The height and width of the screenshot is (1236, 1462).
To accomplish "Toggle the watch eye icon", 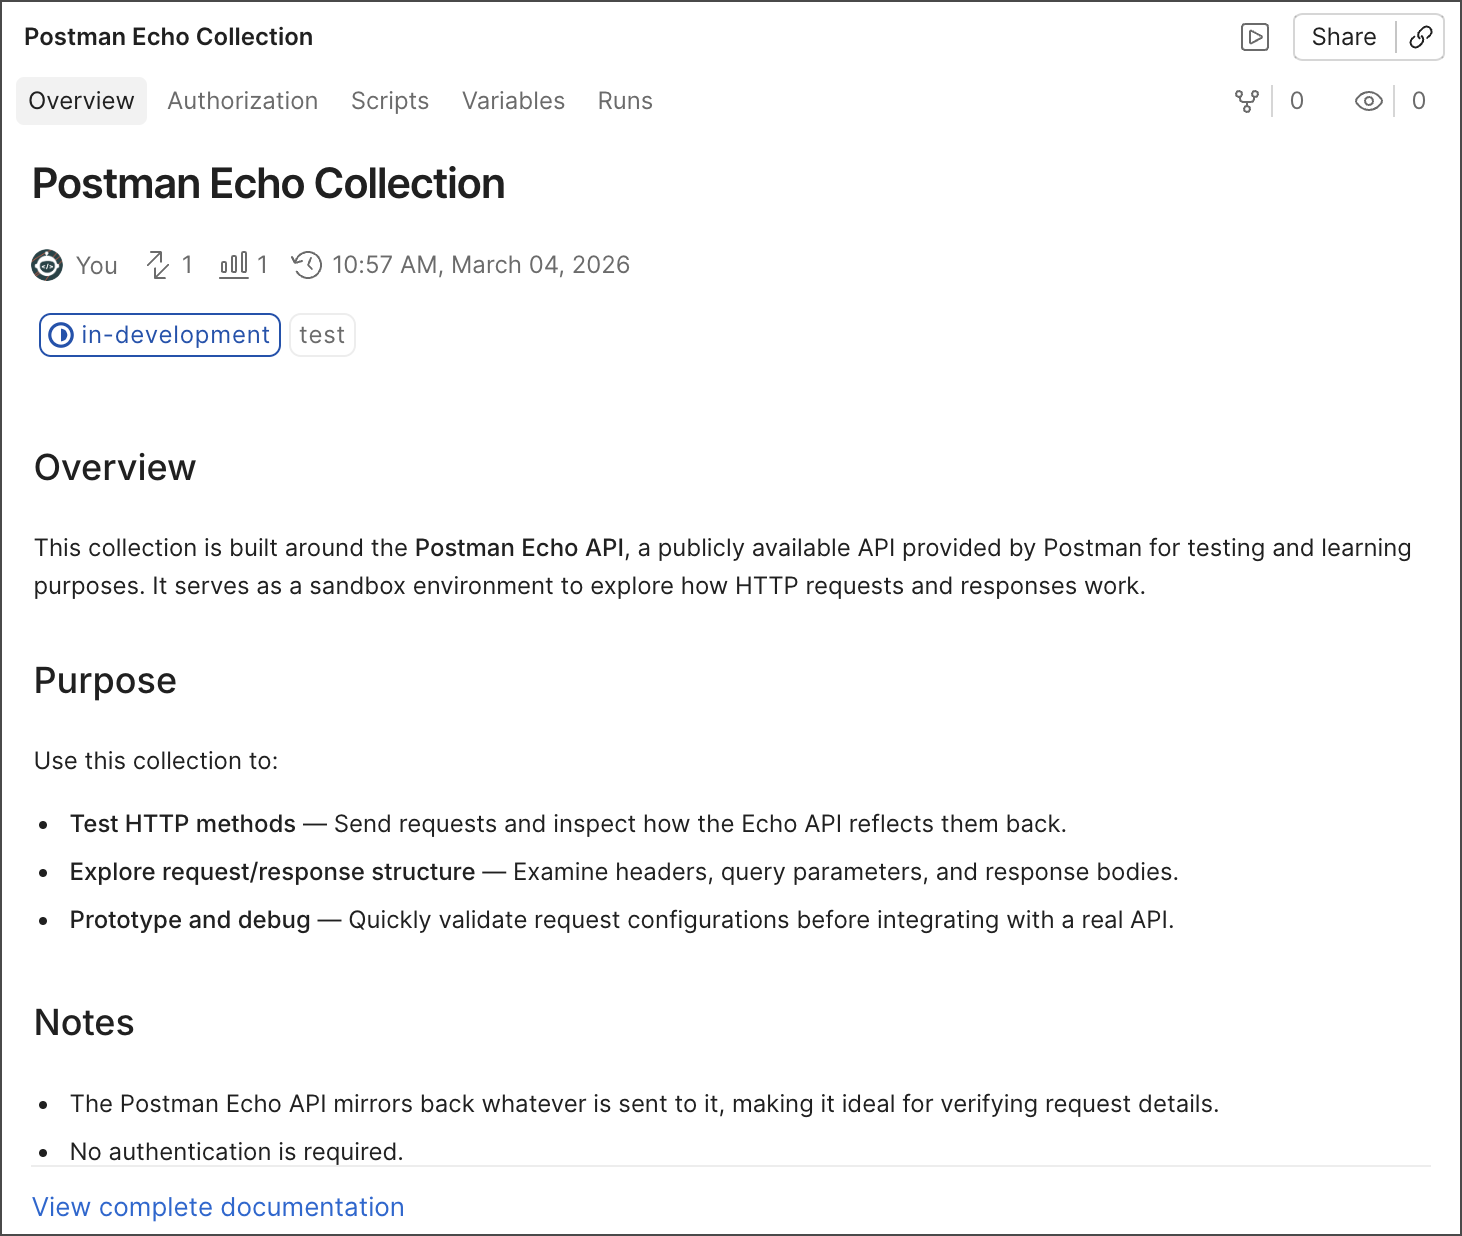I will (1368, 101).
